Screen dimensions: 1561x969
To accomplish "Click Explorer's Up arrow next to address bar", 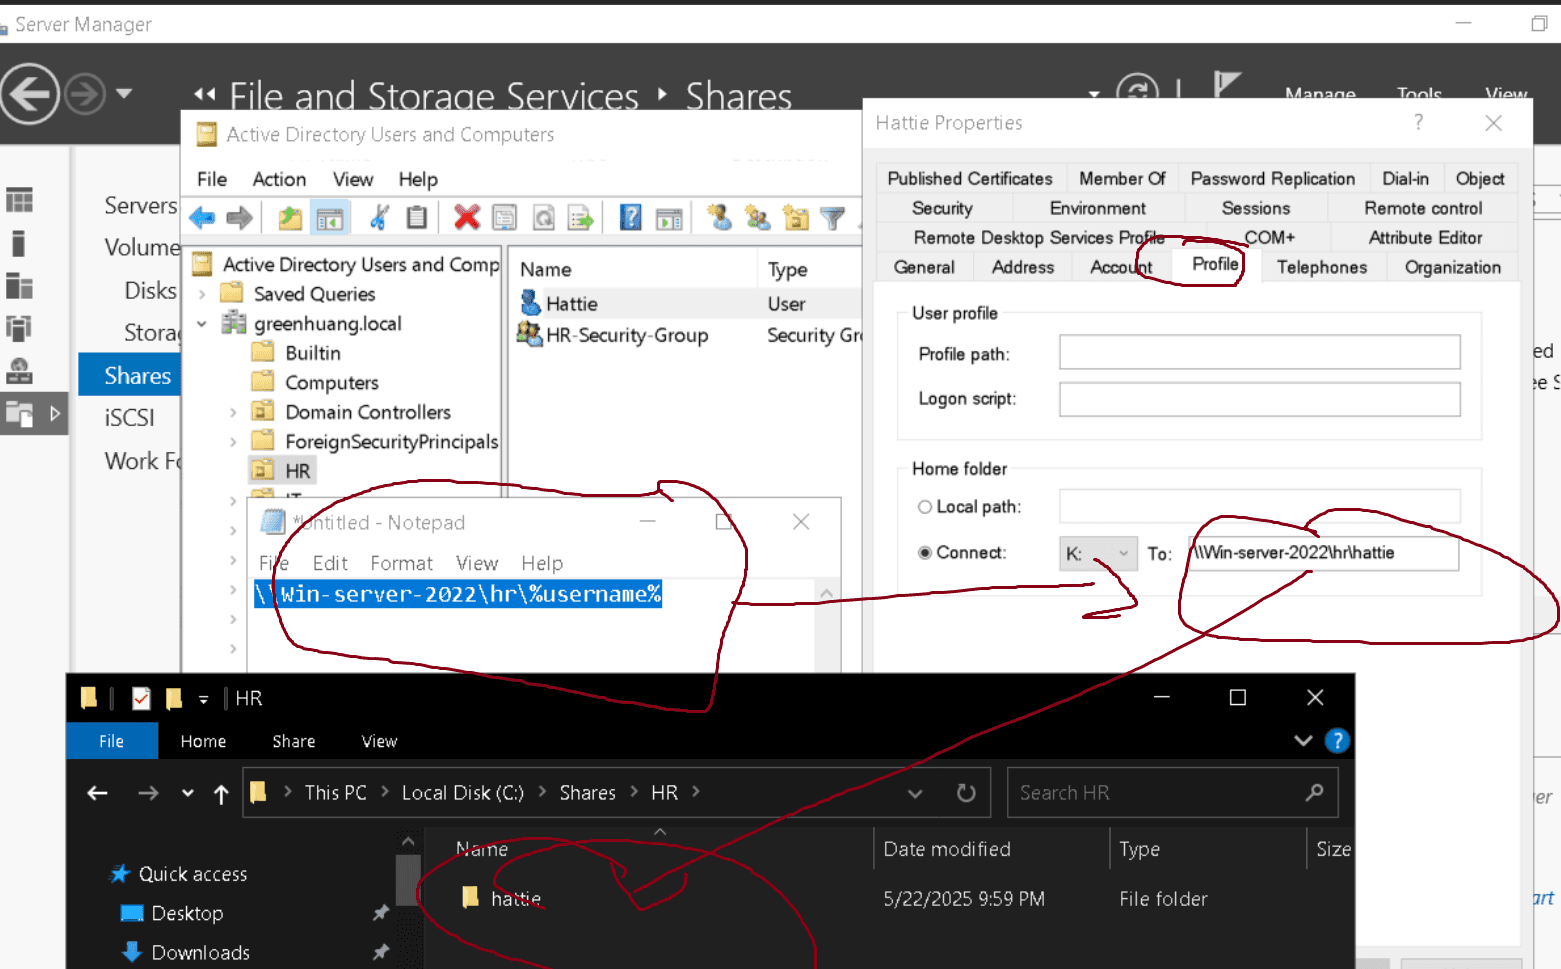I will [x=221, y=793].
